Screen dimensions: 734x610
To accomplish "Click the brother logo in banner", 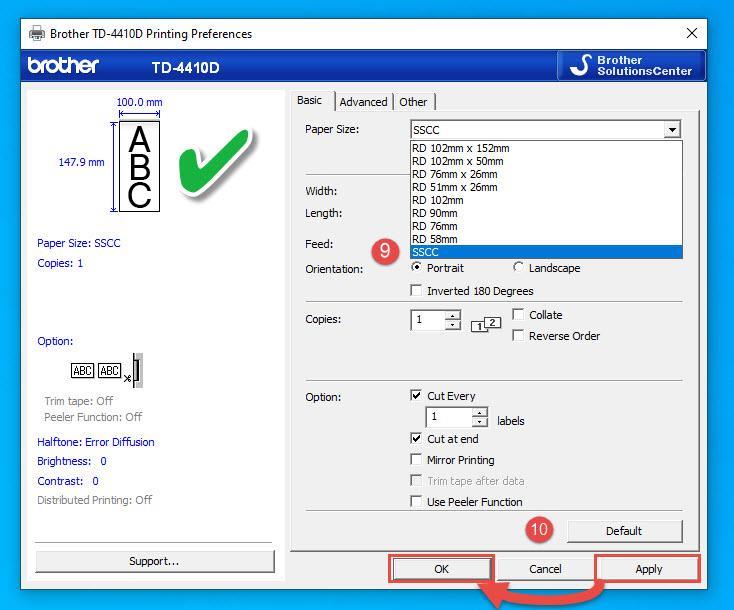I will [x=63, y=66].
